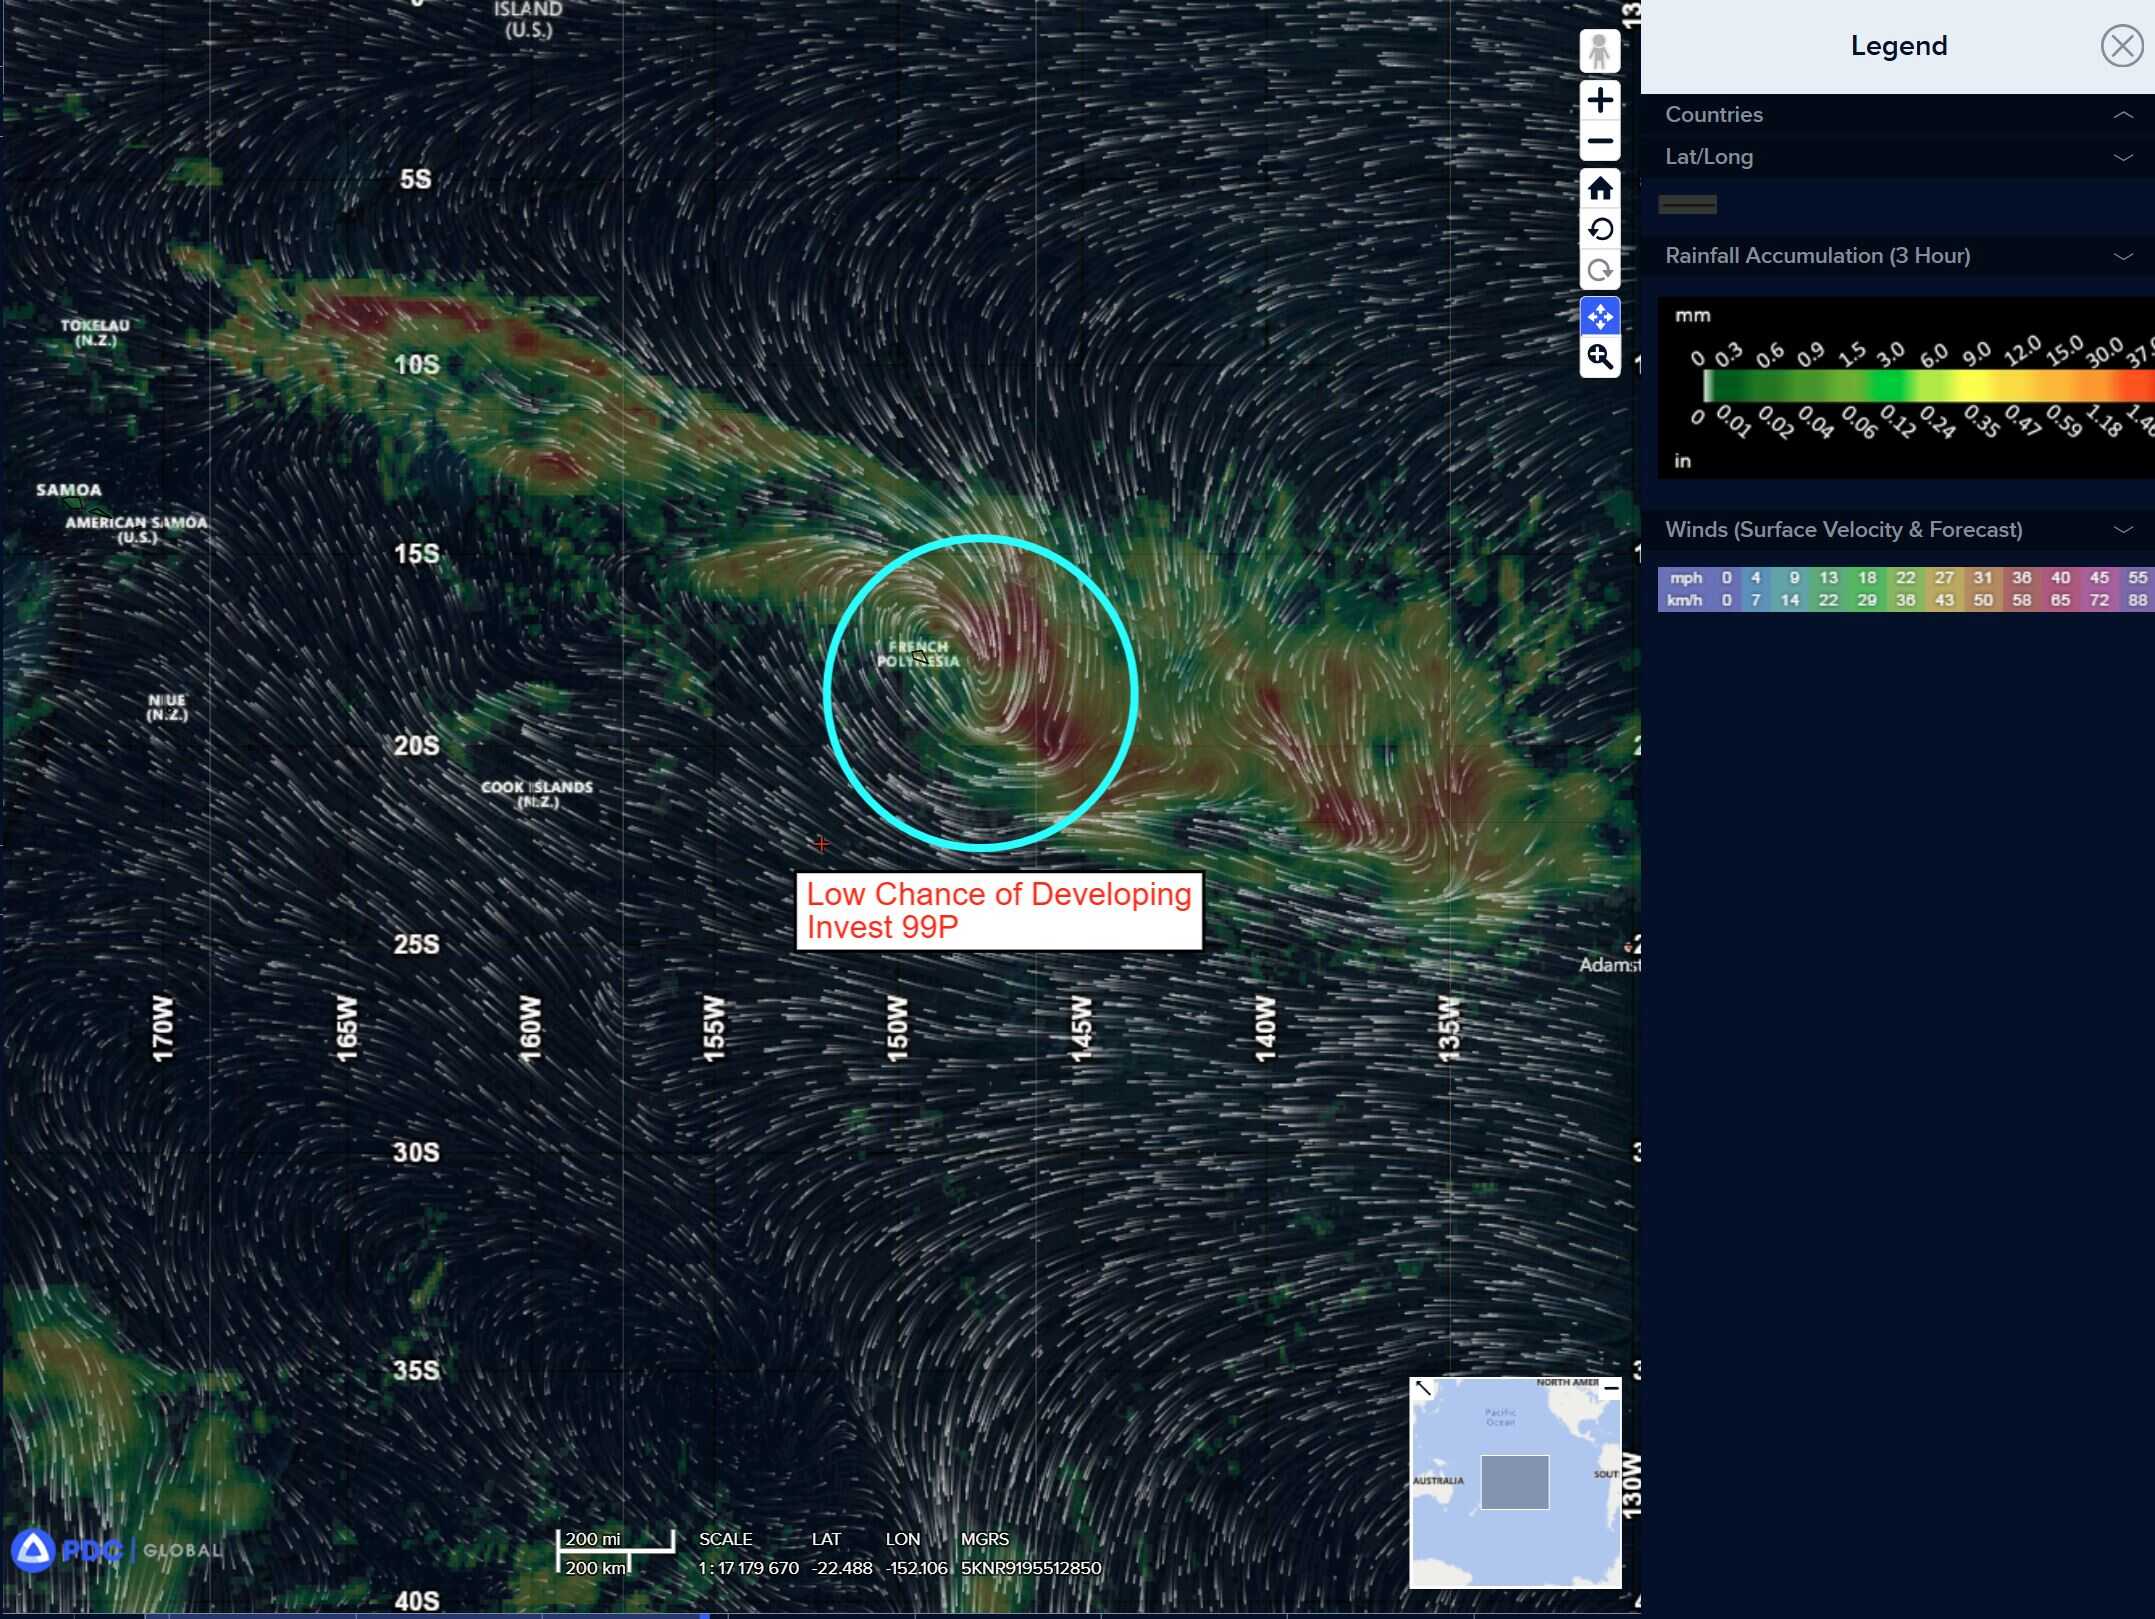This screenshot has width=2155, height=1619.
Task: Click the street view pegman icon
Action: [x=1599, y=51]
